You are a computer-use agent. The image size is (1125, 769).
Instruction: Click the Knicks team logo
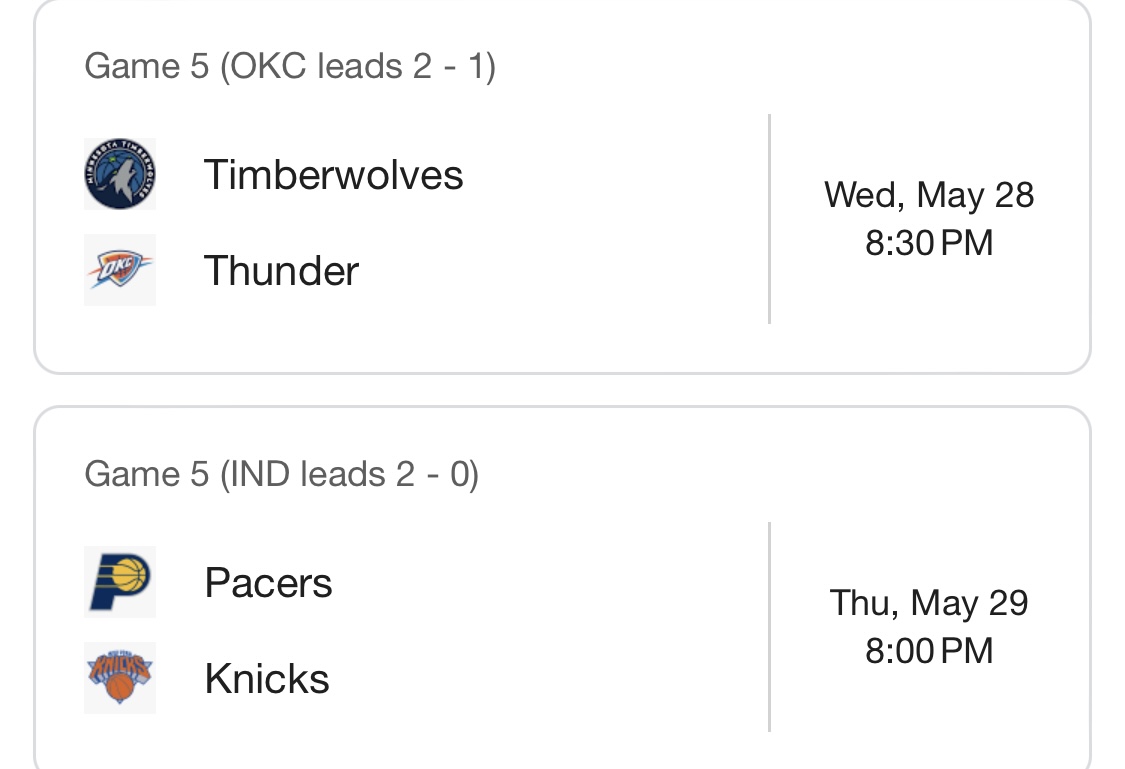120,678
